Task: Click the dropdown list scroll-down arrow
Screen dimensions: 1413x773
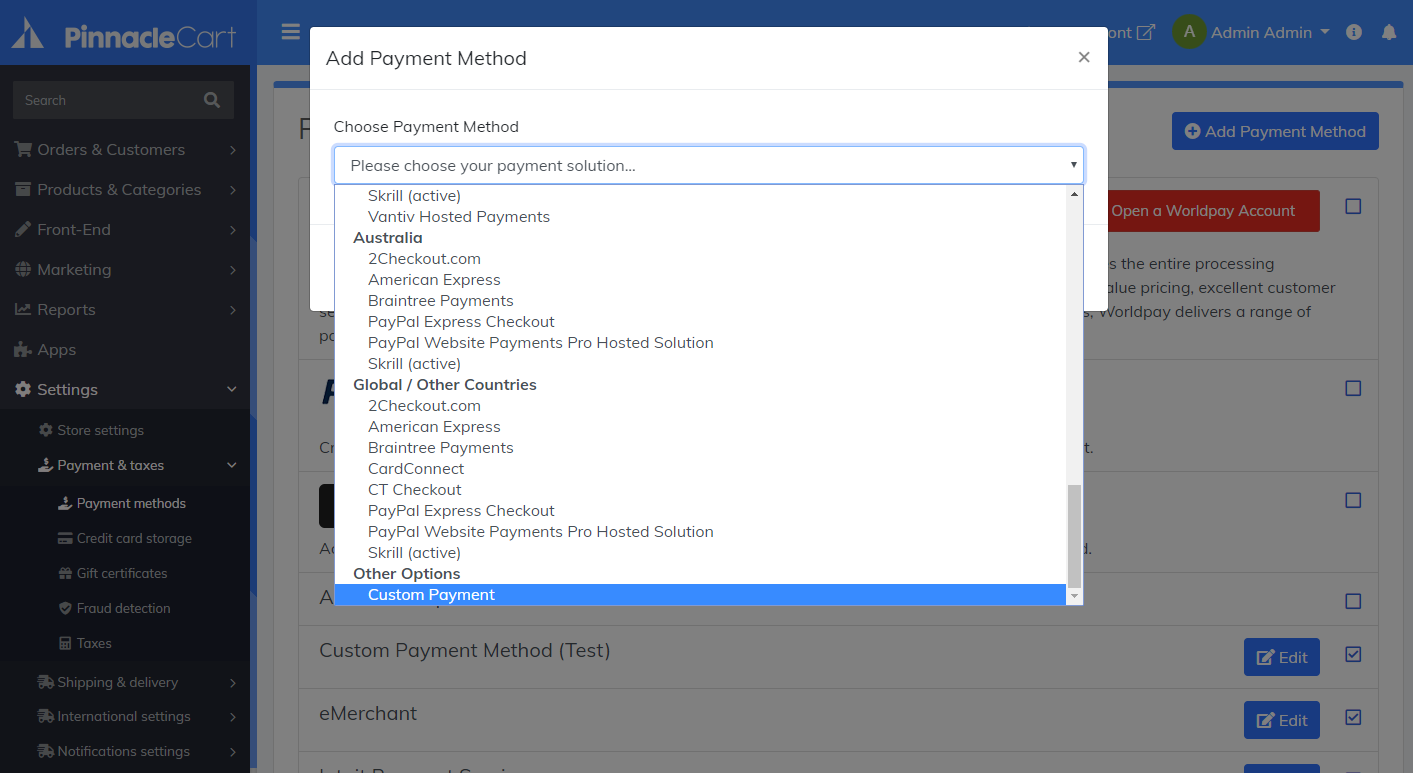Action: [1075, 596]
